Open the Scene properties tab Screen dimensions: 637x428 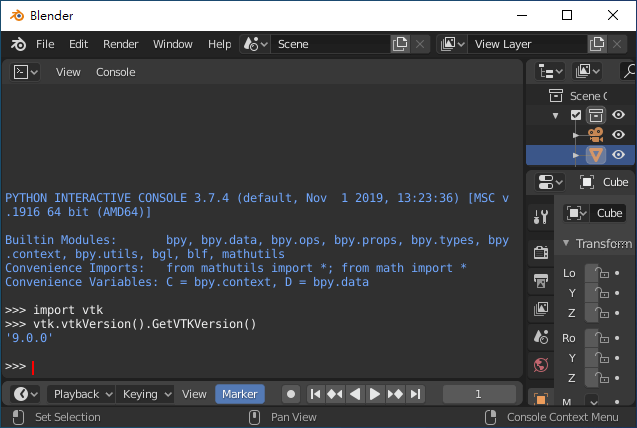pyautogui.click(x=541, y=337)
